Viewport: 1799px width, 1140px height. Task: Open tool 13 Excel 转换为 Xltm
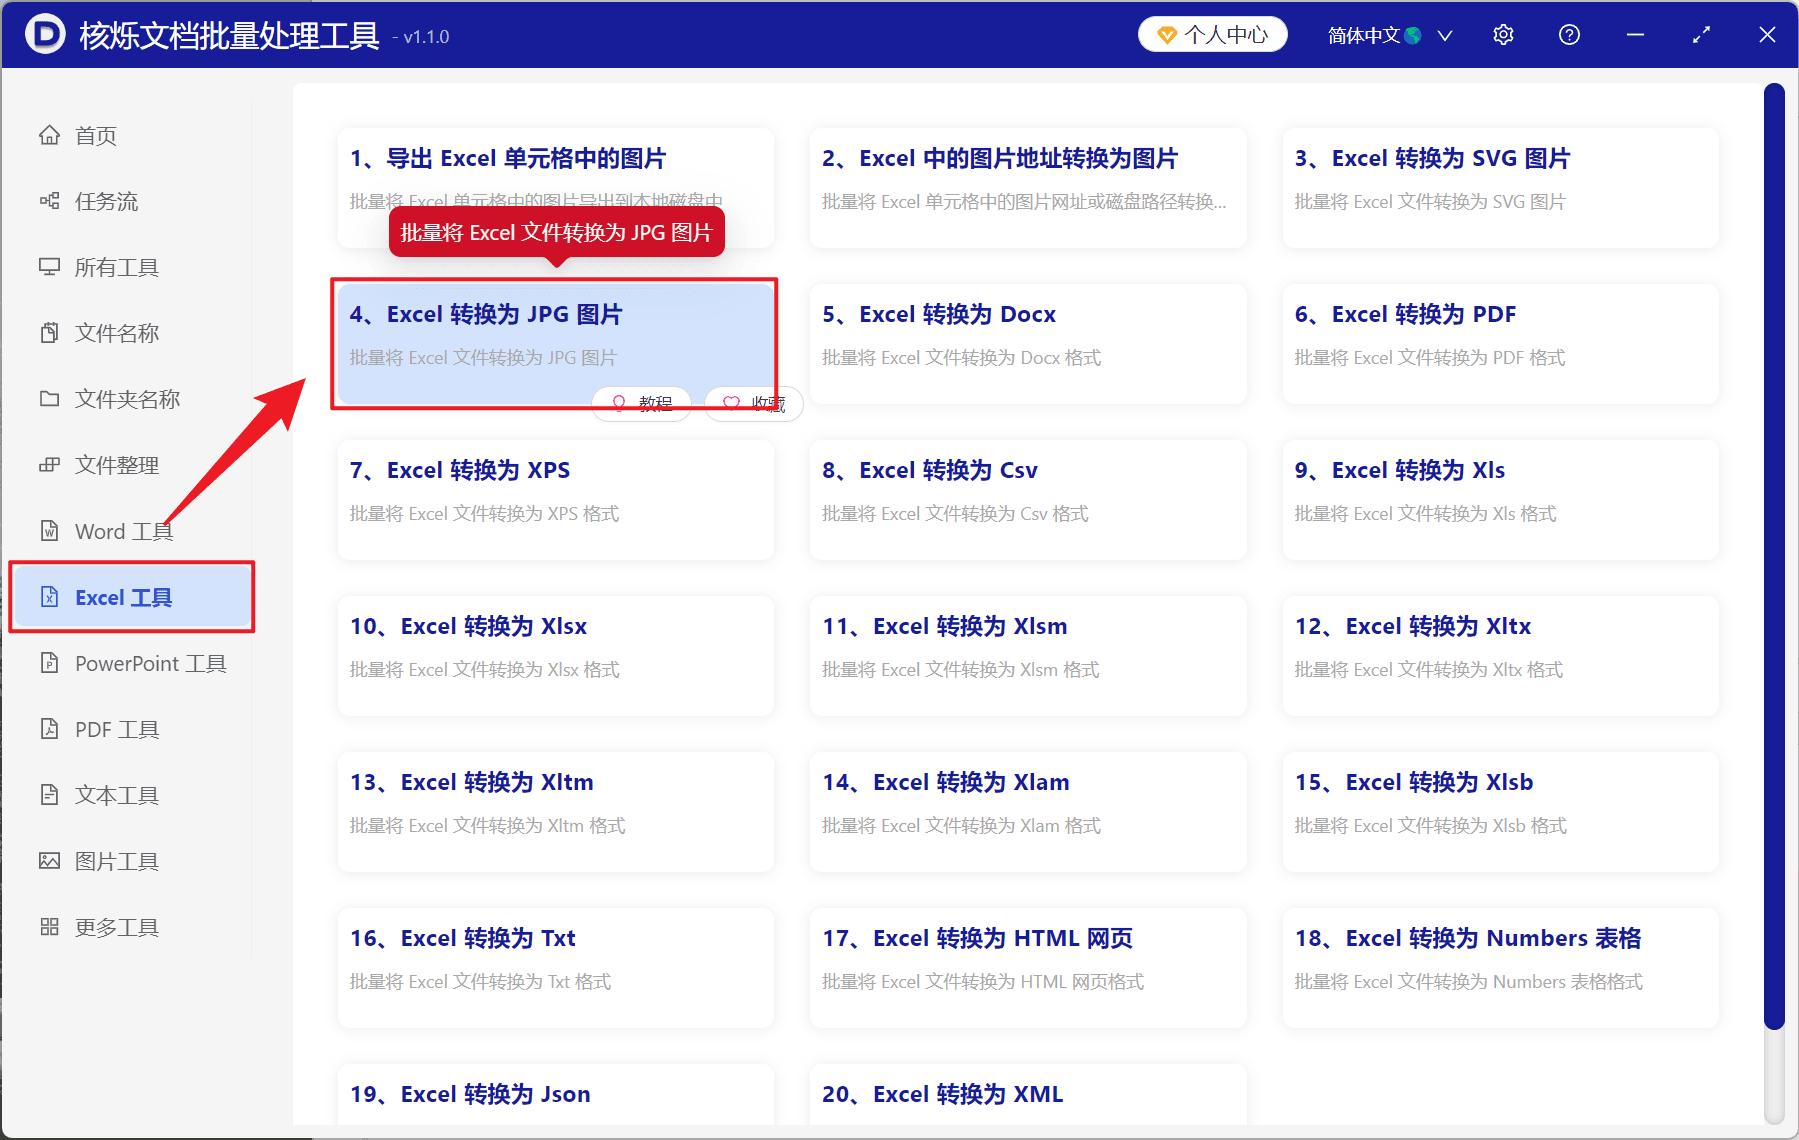tap(555, 812)
